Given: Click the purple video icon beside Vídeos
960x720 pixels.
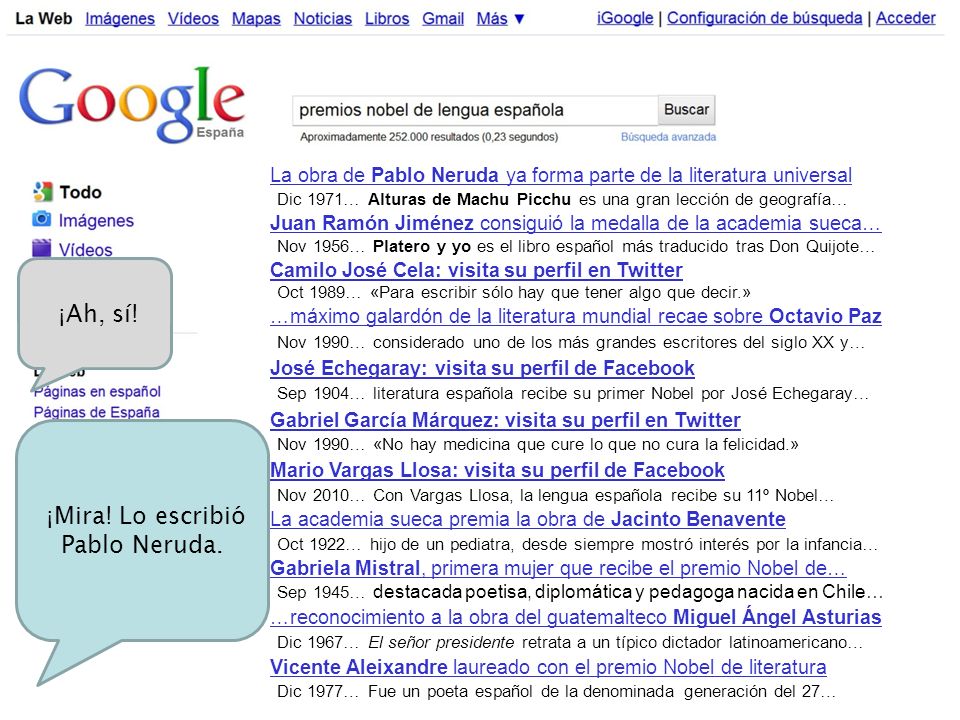Looking at the screenshot, I should pos(42,247).
